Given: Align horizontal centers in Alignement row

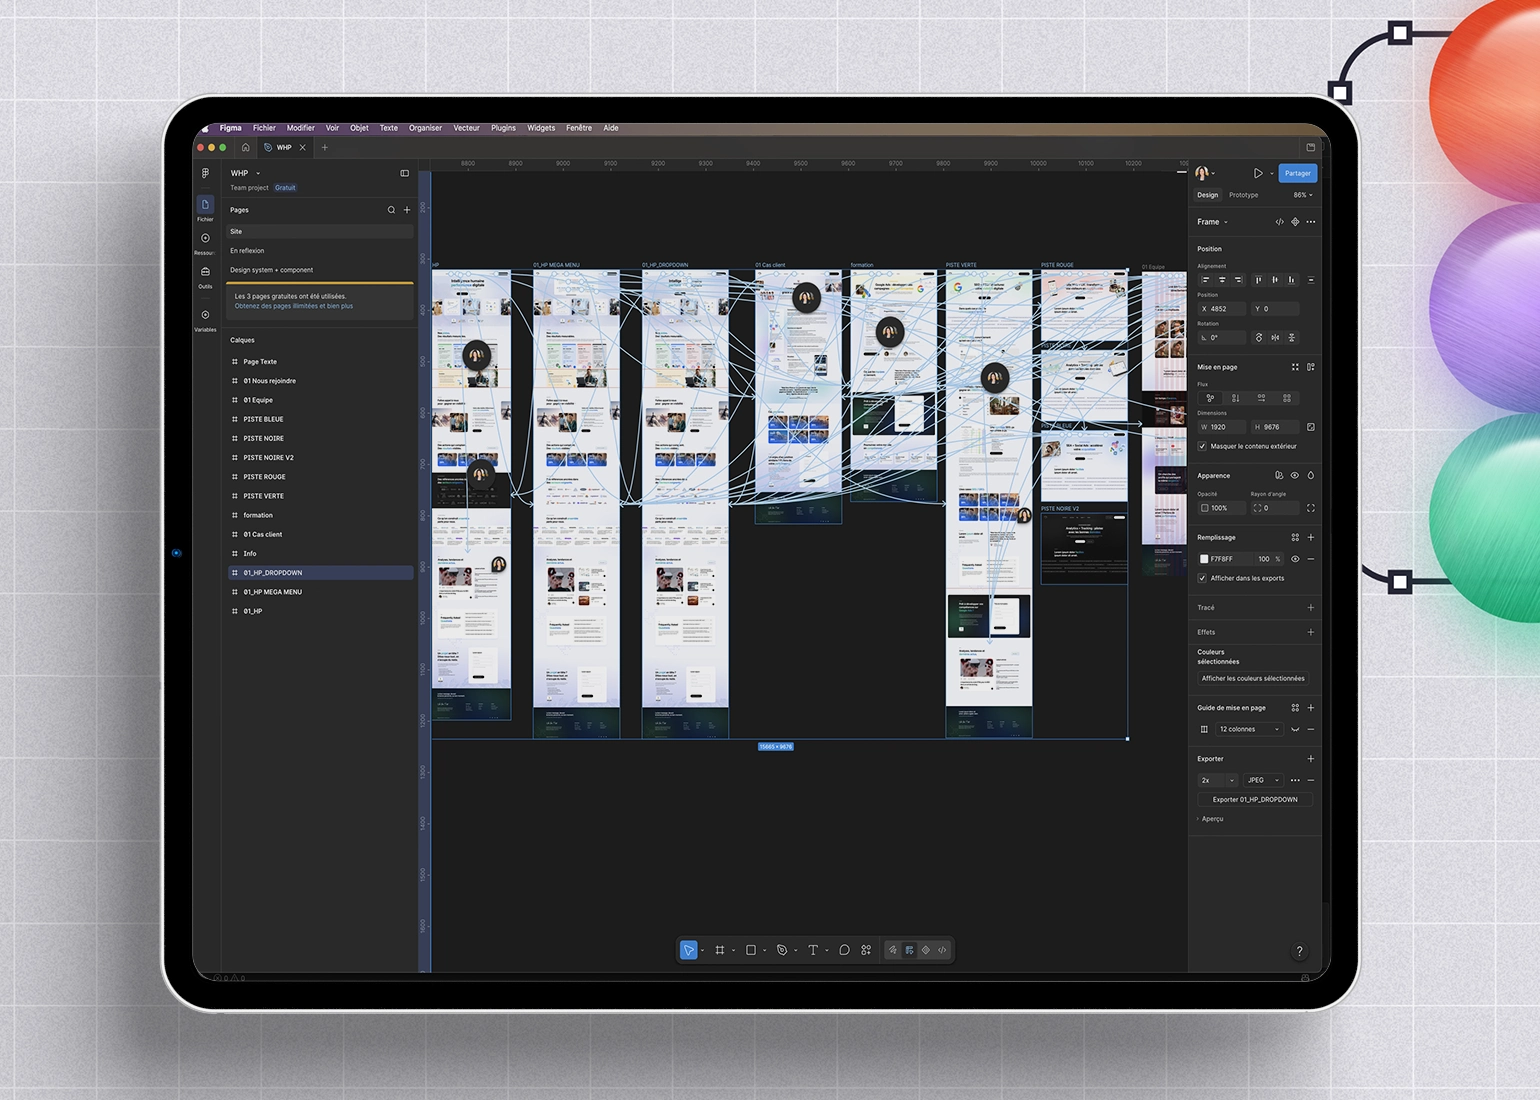Looking at the screenshot, I should point(1222,280).
